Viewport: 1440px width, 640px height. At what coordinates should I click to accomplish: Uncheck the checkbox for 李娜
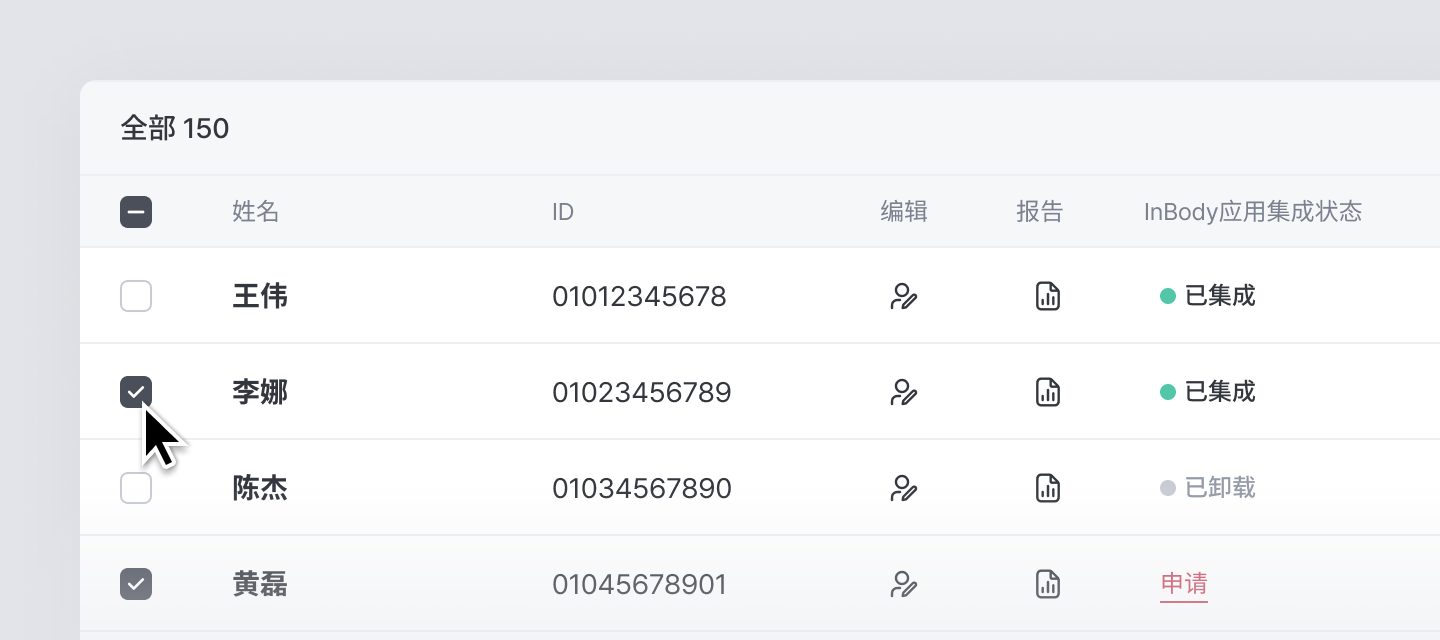point(136,392)
